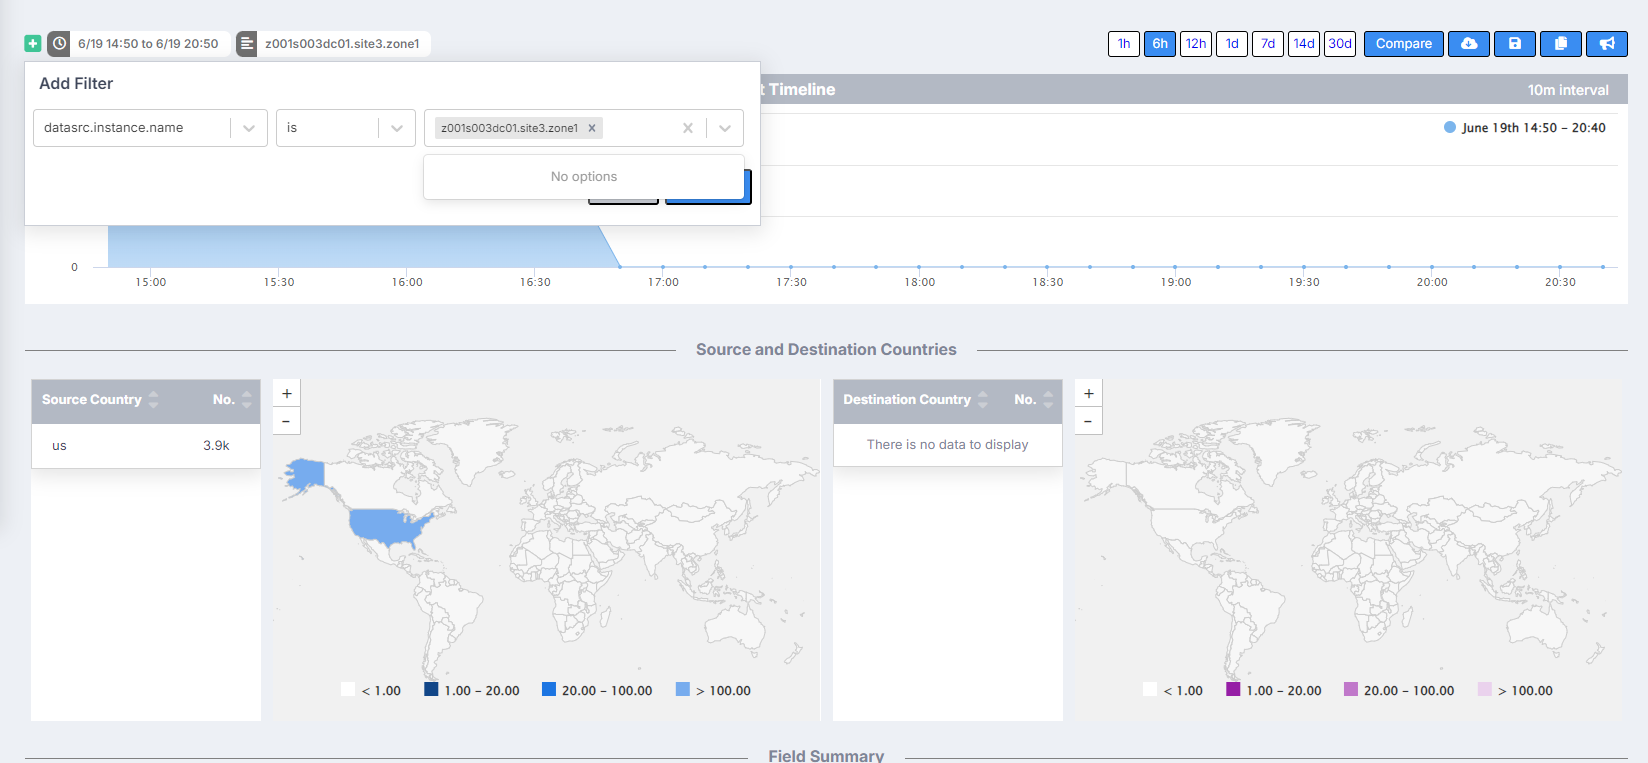Select the 1h time range
Screen dimensions: 1648x763
pyautogui.click(x=1124, y=44)
